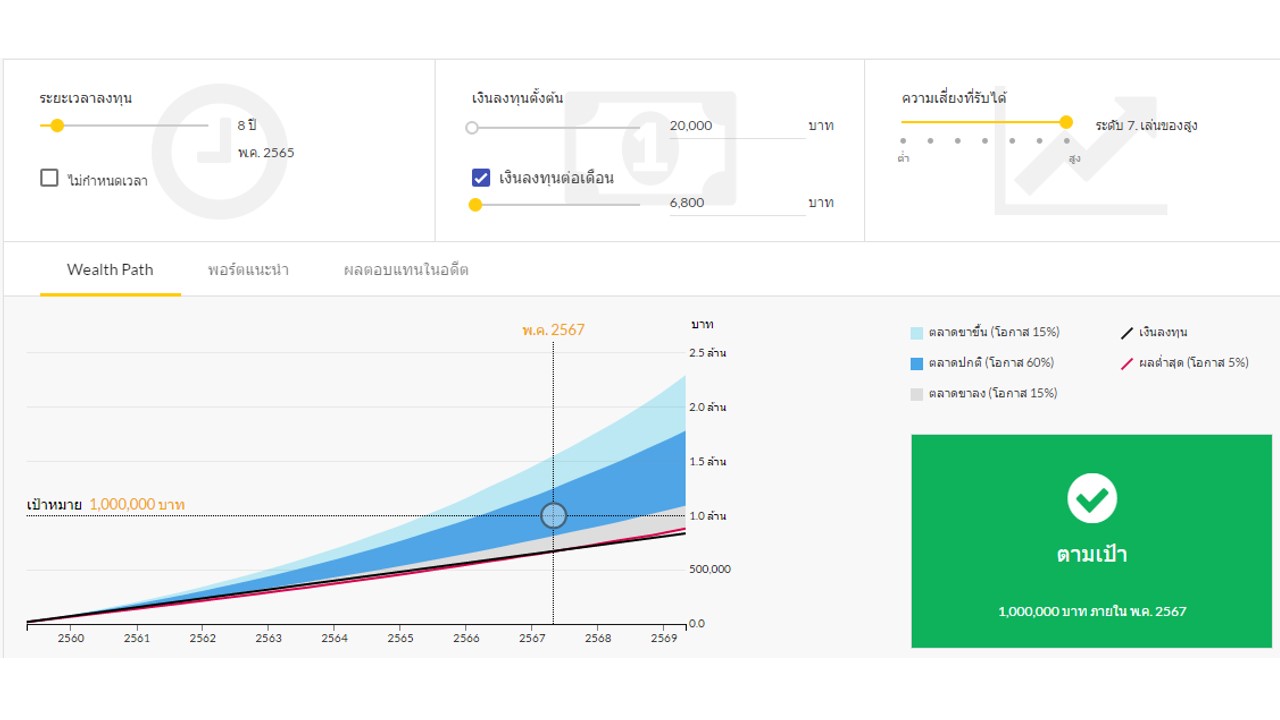The image size is (1280, 720).
Task: Click the investment period slider handle
Action: tap(57, 126)
